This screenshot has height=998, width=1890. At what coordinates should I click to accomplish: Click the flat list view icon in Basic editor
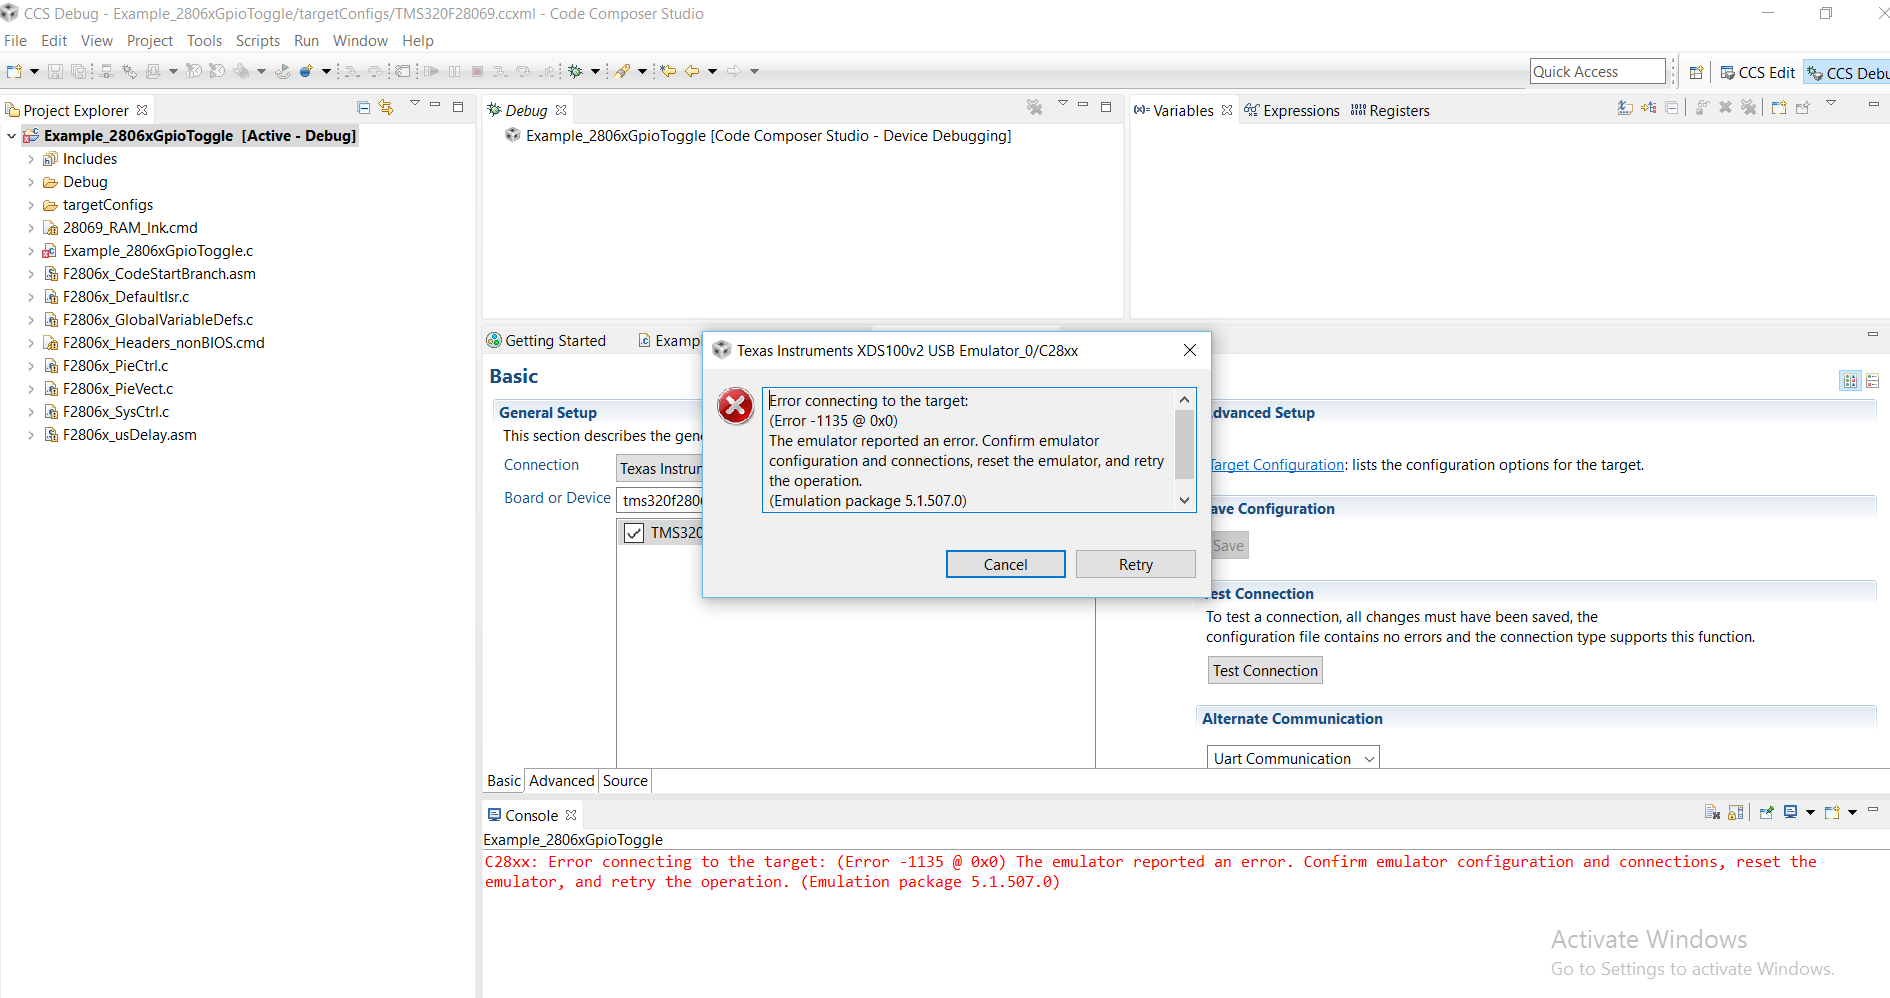[x=1873, y=380]
